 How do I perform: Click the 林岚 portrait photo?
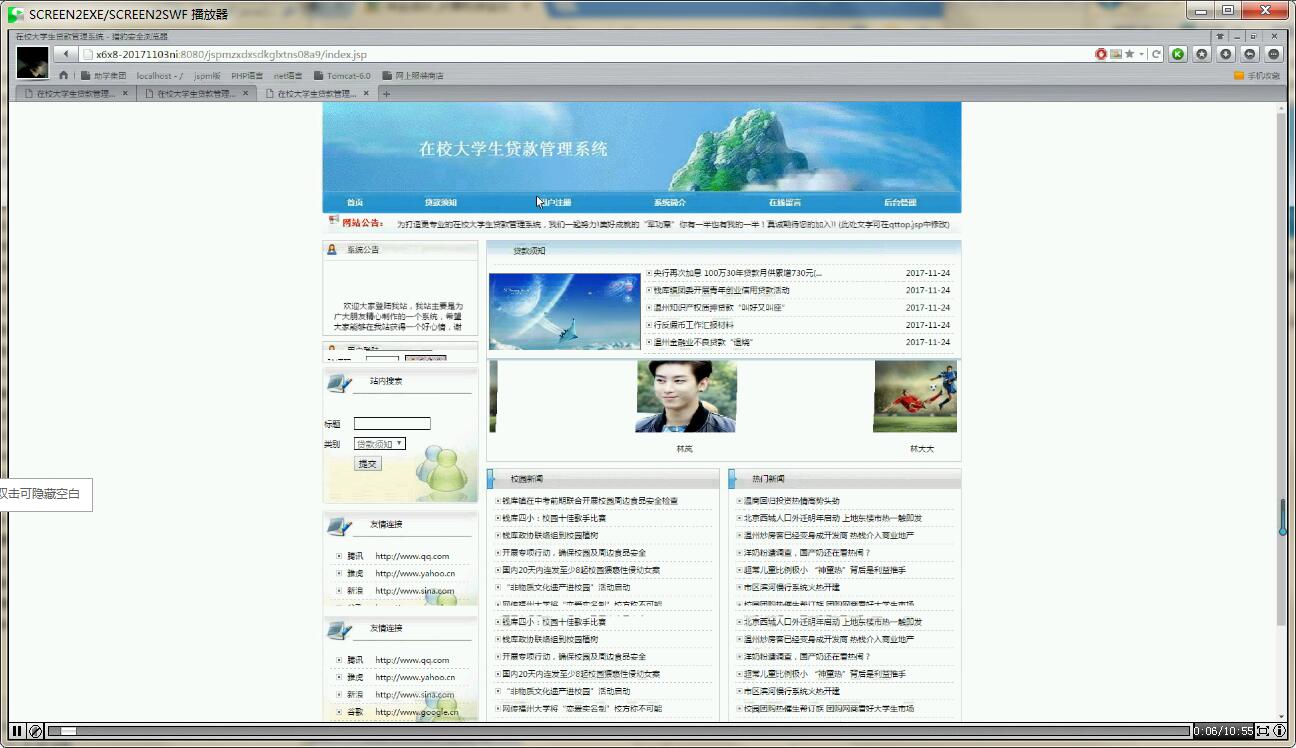click(x=686, y=397)
